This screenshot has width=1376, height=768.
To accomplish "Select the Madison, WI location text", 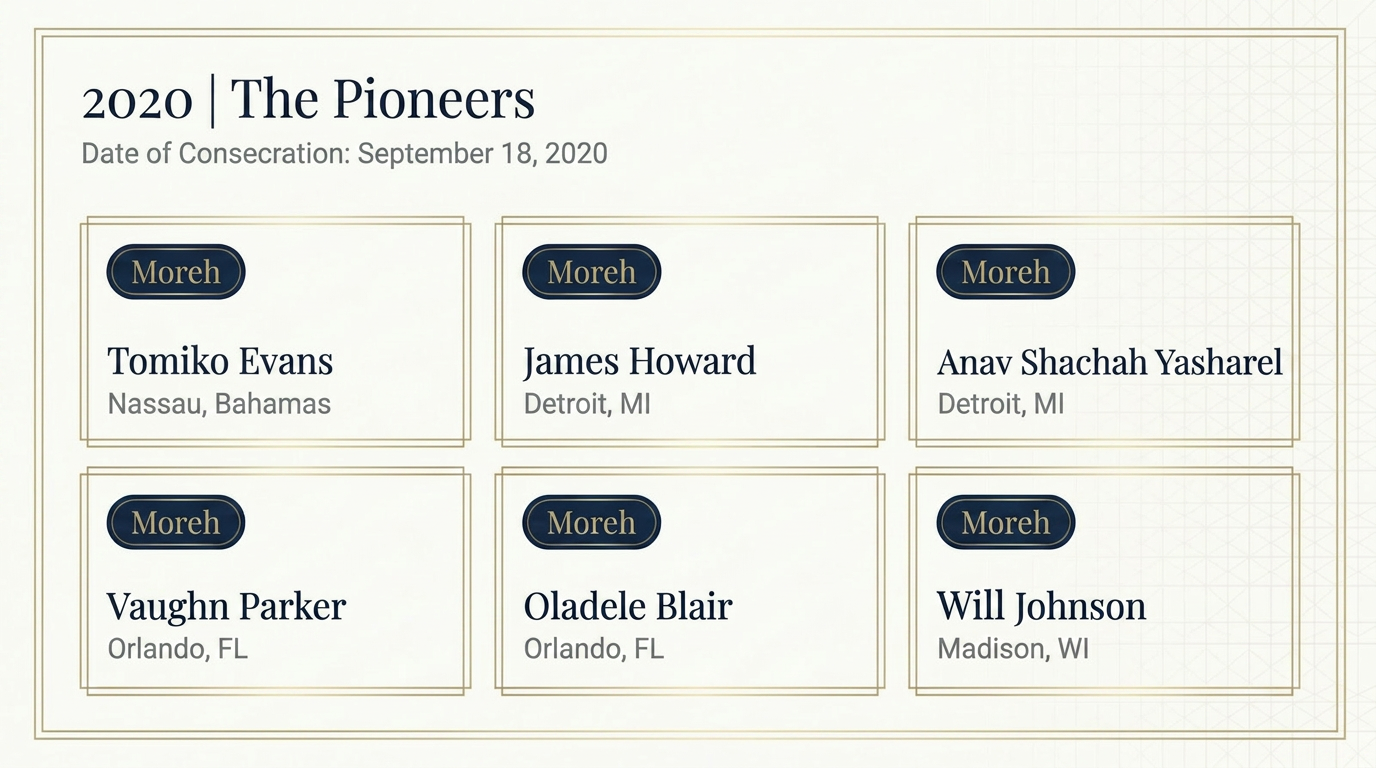I will 1013,649.
